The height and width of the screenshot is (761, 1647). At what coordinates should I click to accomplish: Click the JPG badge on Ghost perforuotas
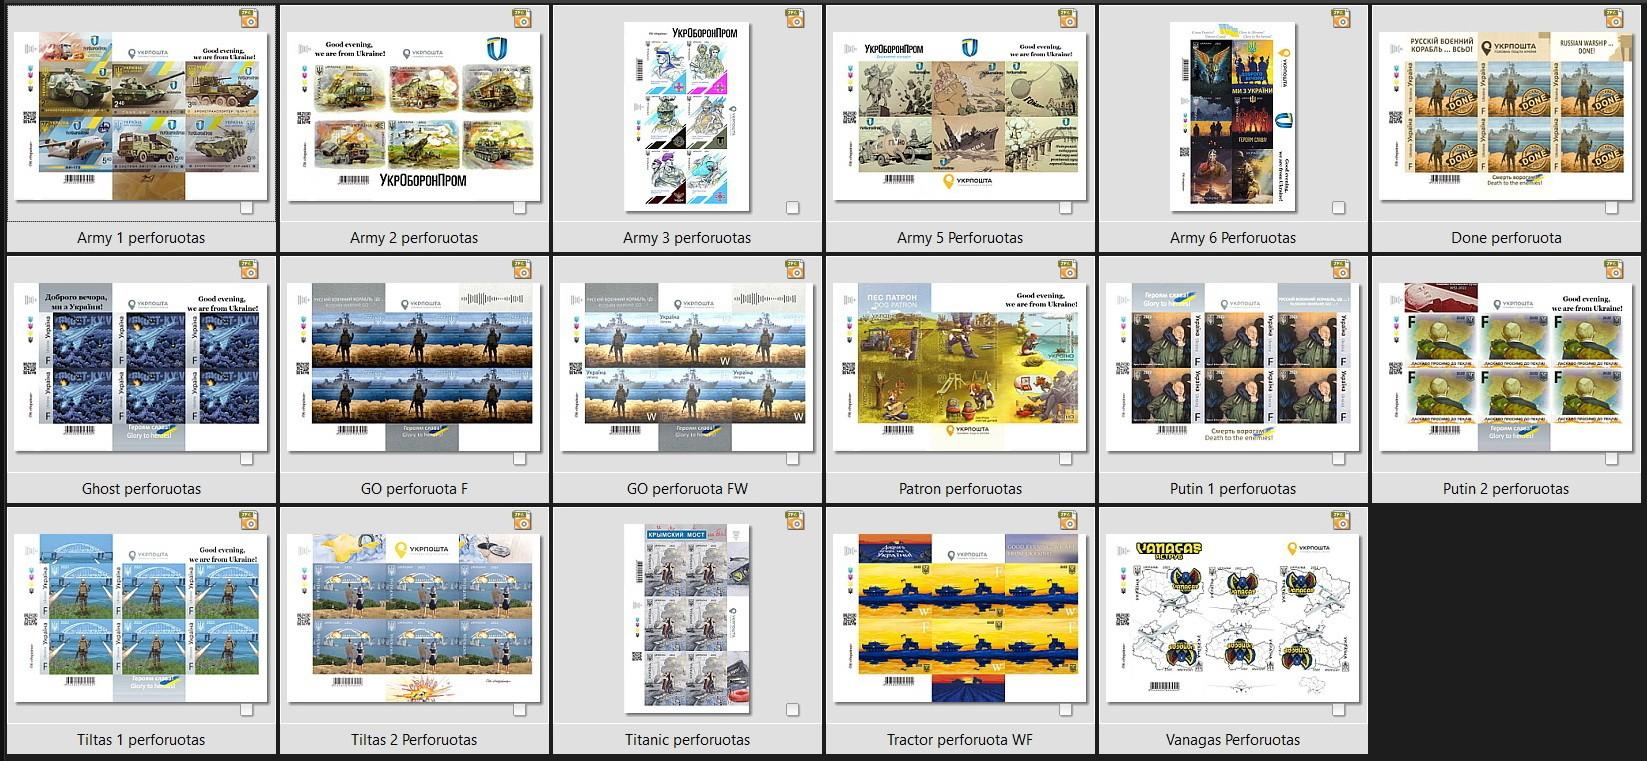pos(249,269)
